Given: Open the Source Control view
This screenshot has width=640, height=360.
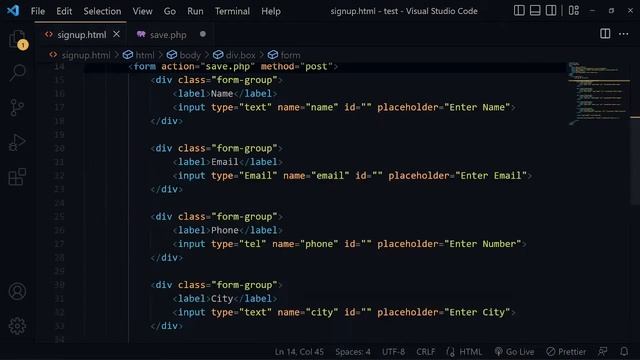Looking at the screenshot, I should coord(17,108).
